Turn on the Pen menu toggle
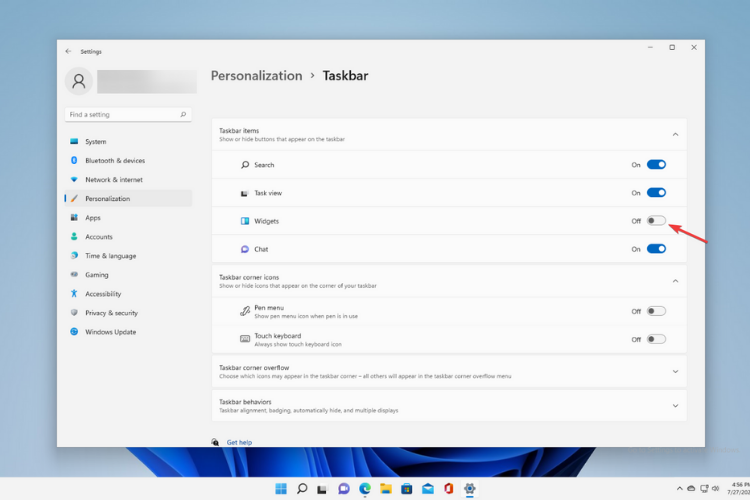Screen dimensions: 750x500 [x=656, y=311]
